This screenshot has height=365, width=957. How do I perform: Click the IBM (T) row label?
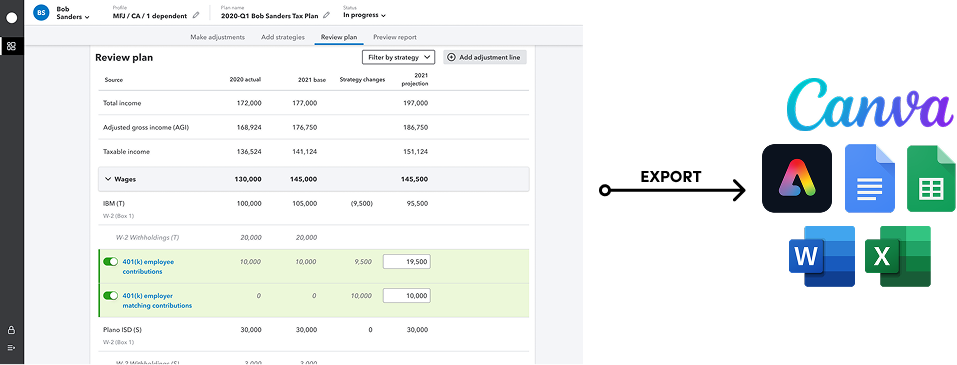(x=114, y=203)
